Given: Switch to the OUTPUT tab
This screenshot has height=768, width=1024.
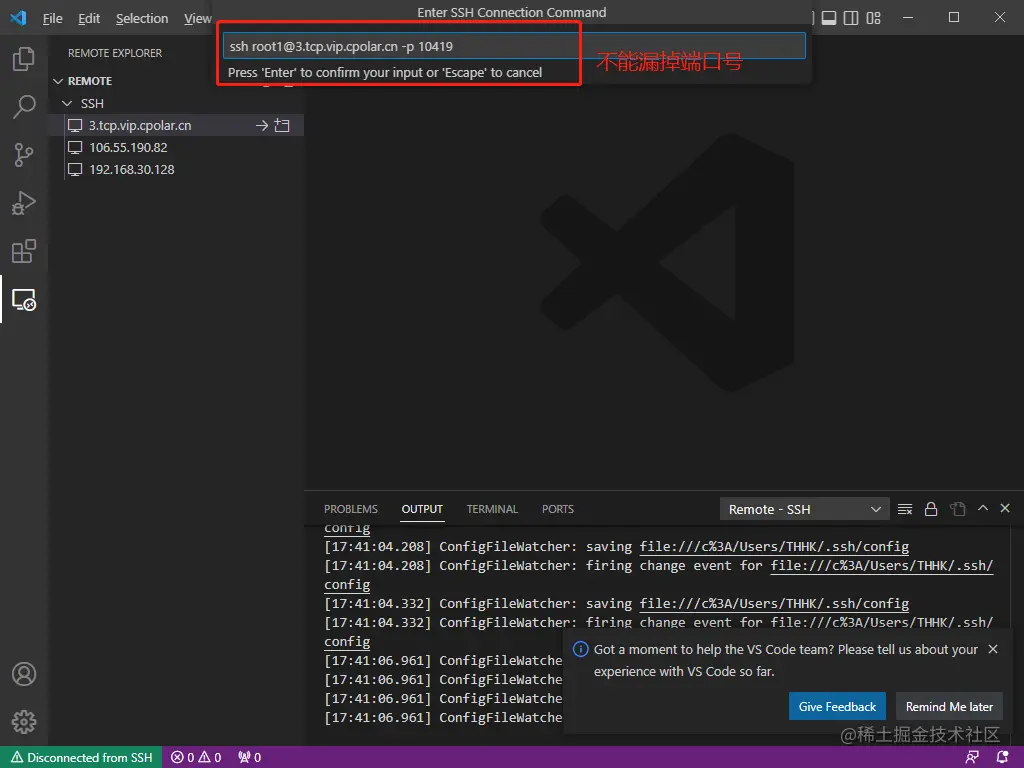Looking at the screenshot, I should click(x=422, y=509).
